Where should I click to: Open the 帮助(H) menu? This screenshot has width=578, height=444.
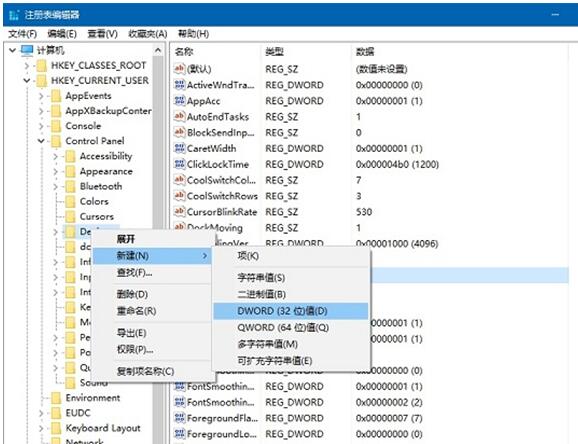coord(194,34)
